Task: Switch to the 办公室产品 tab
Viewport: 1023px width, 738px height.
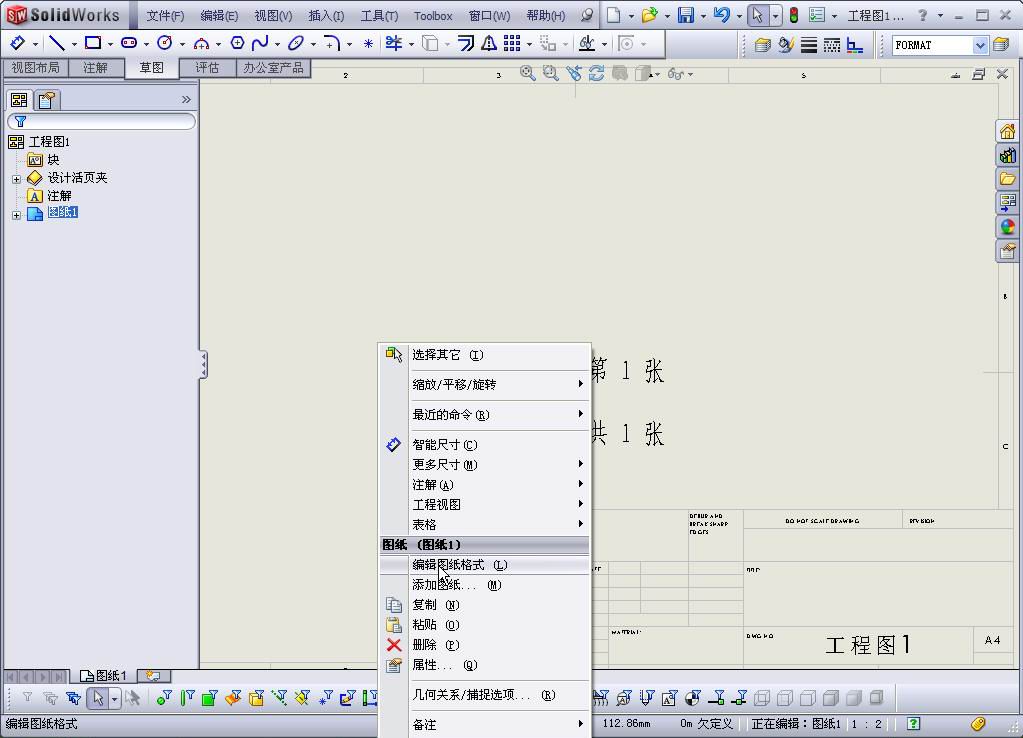Action: point(273,68)
